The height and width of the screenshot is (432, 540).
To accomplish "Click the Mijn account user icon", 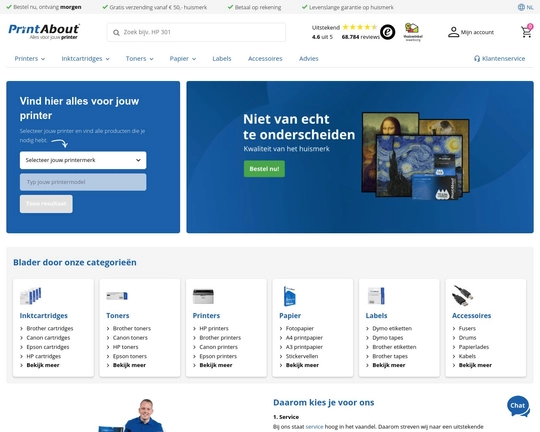I will point(453,32).
